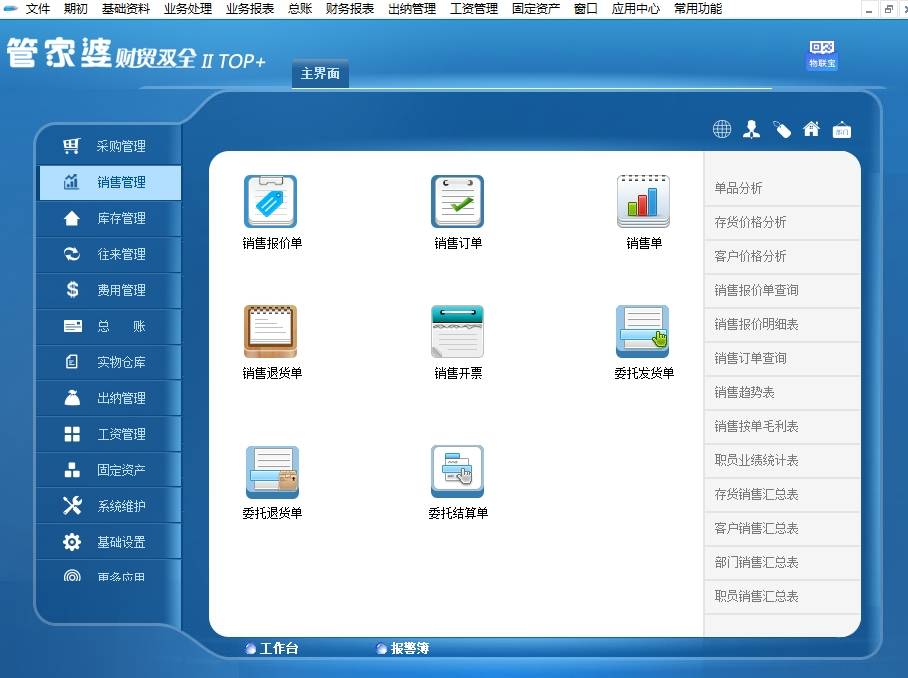Open the 委托退货单 icon
This screenshot has width=908, height=678.
click(x=272, y=472)
